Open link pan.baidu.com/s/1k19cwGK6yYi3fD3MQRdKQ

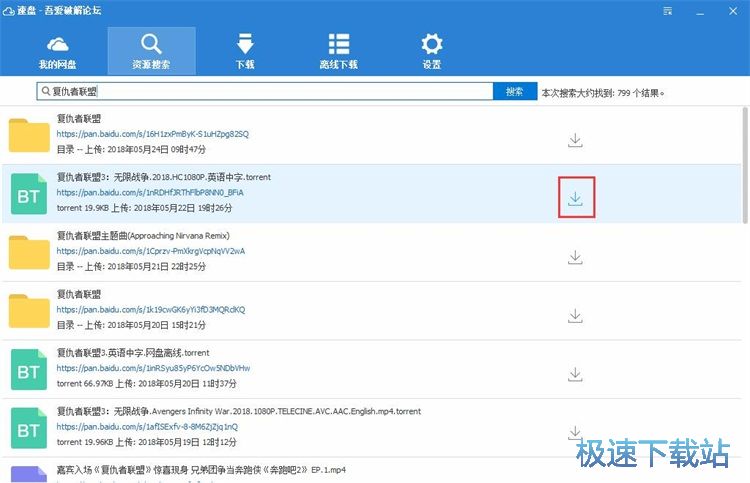click(151, 309)
